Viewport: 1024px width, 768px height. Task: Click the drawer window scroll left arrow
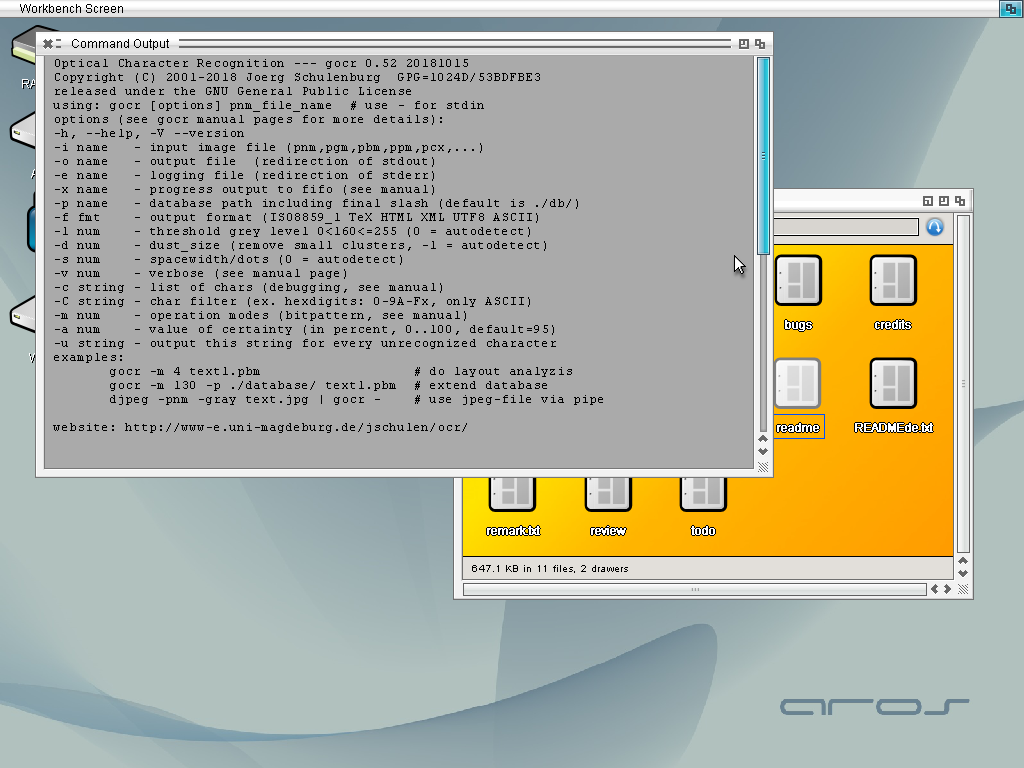935,589
